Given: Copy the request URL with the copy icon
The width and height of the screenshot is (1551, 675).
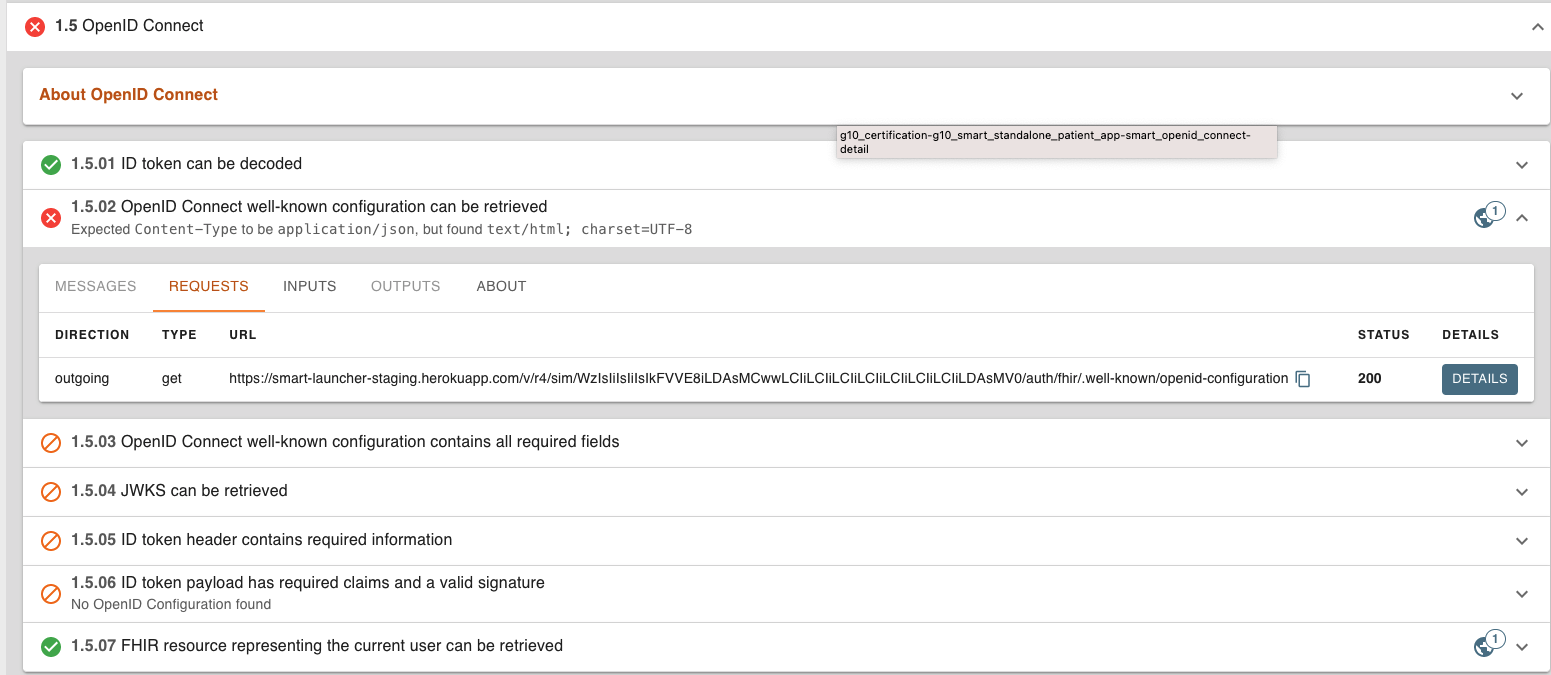Looking at the screenshot, I should pyautogui.click(x=1302, y=379).
